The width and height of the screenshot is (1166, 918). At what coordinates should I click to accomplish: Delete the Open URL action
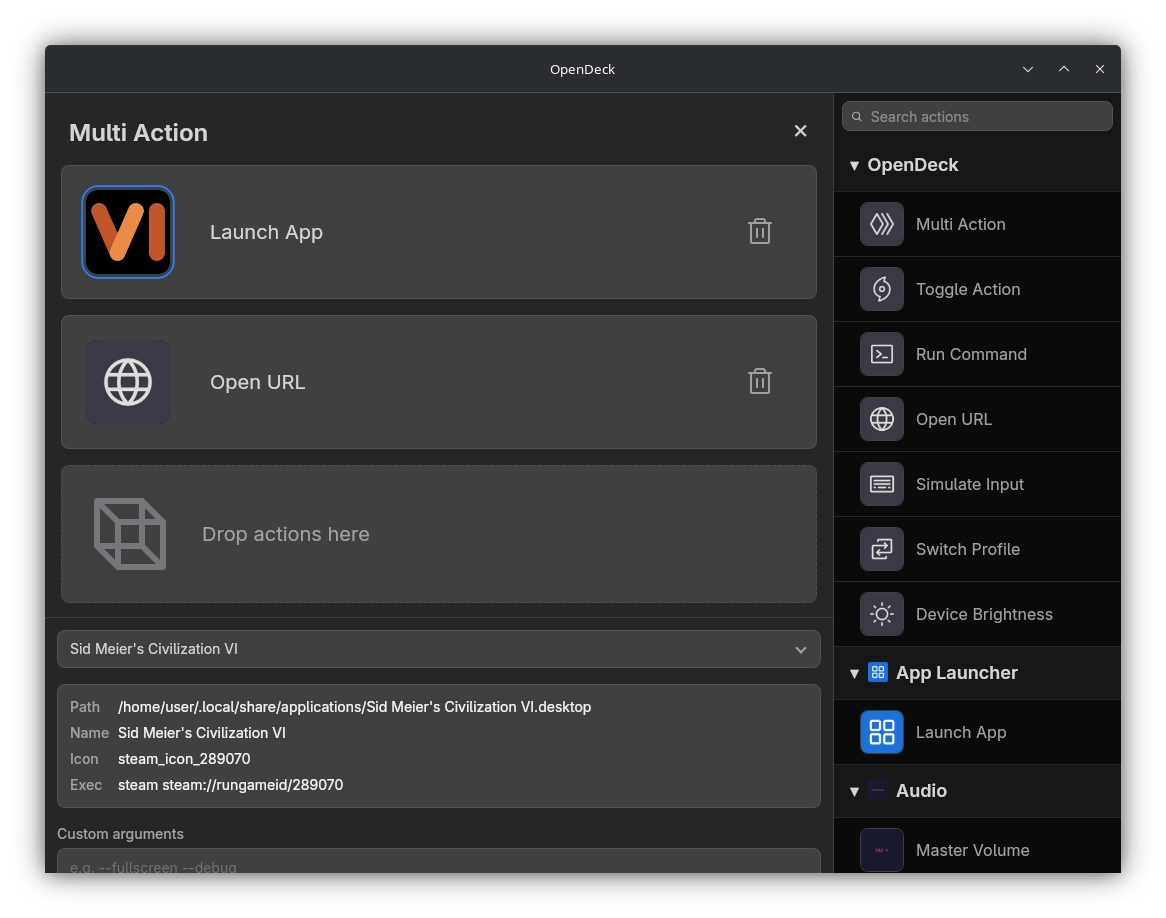[759, 382]
